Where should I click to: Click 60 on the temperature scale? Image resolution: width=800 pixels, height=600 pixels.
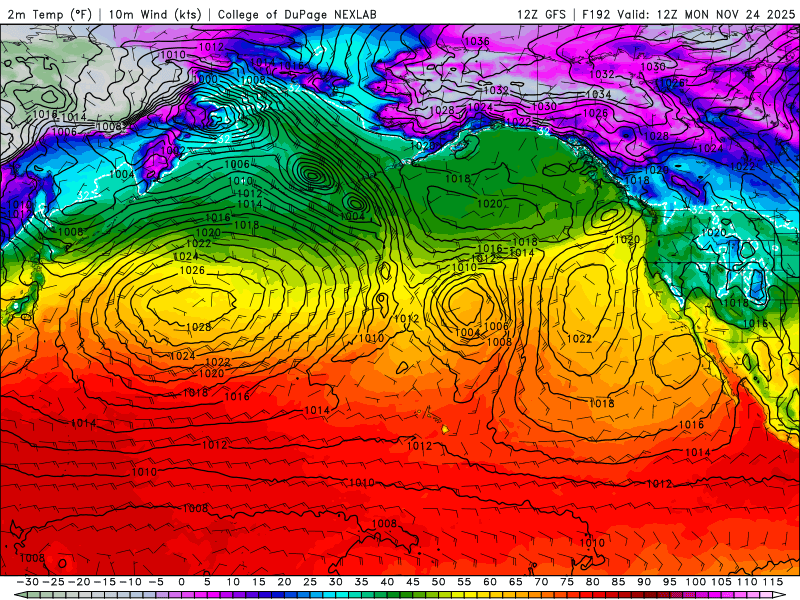point(490,582)
